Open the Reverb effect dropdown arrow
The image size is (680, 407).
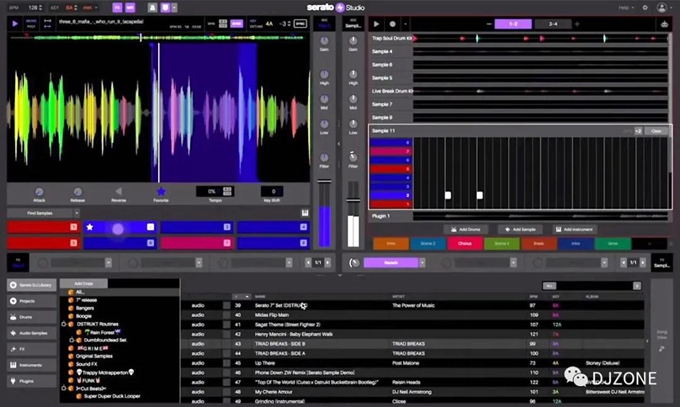(x=422, y=263)
